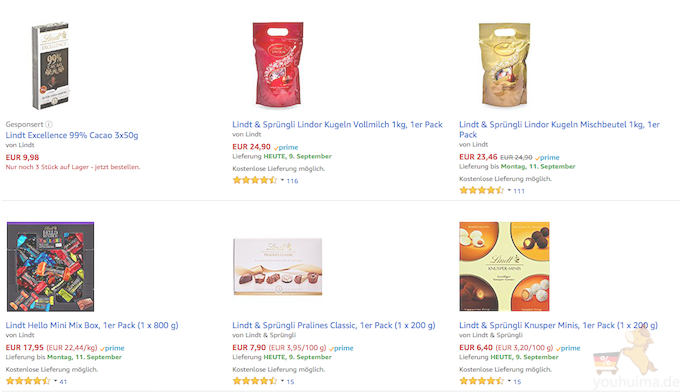Open the Hello Mini Mix Box image
Image resolution: width=680 pixels, height=392 pixels.
pyautogui.click(x=50, y=266)
